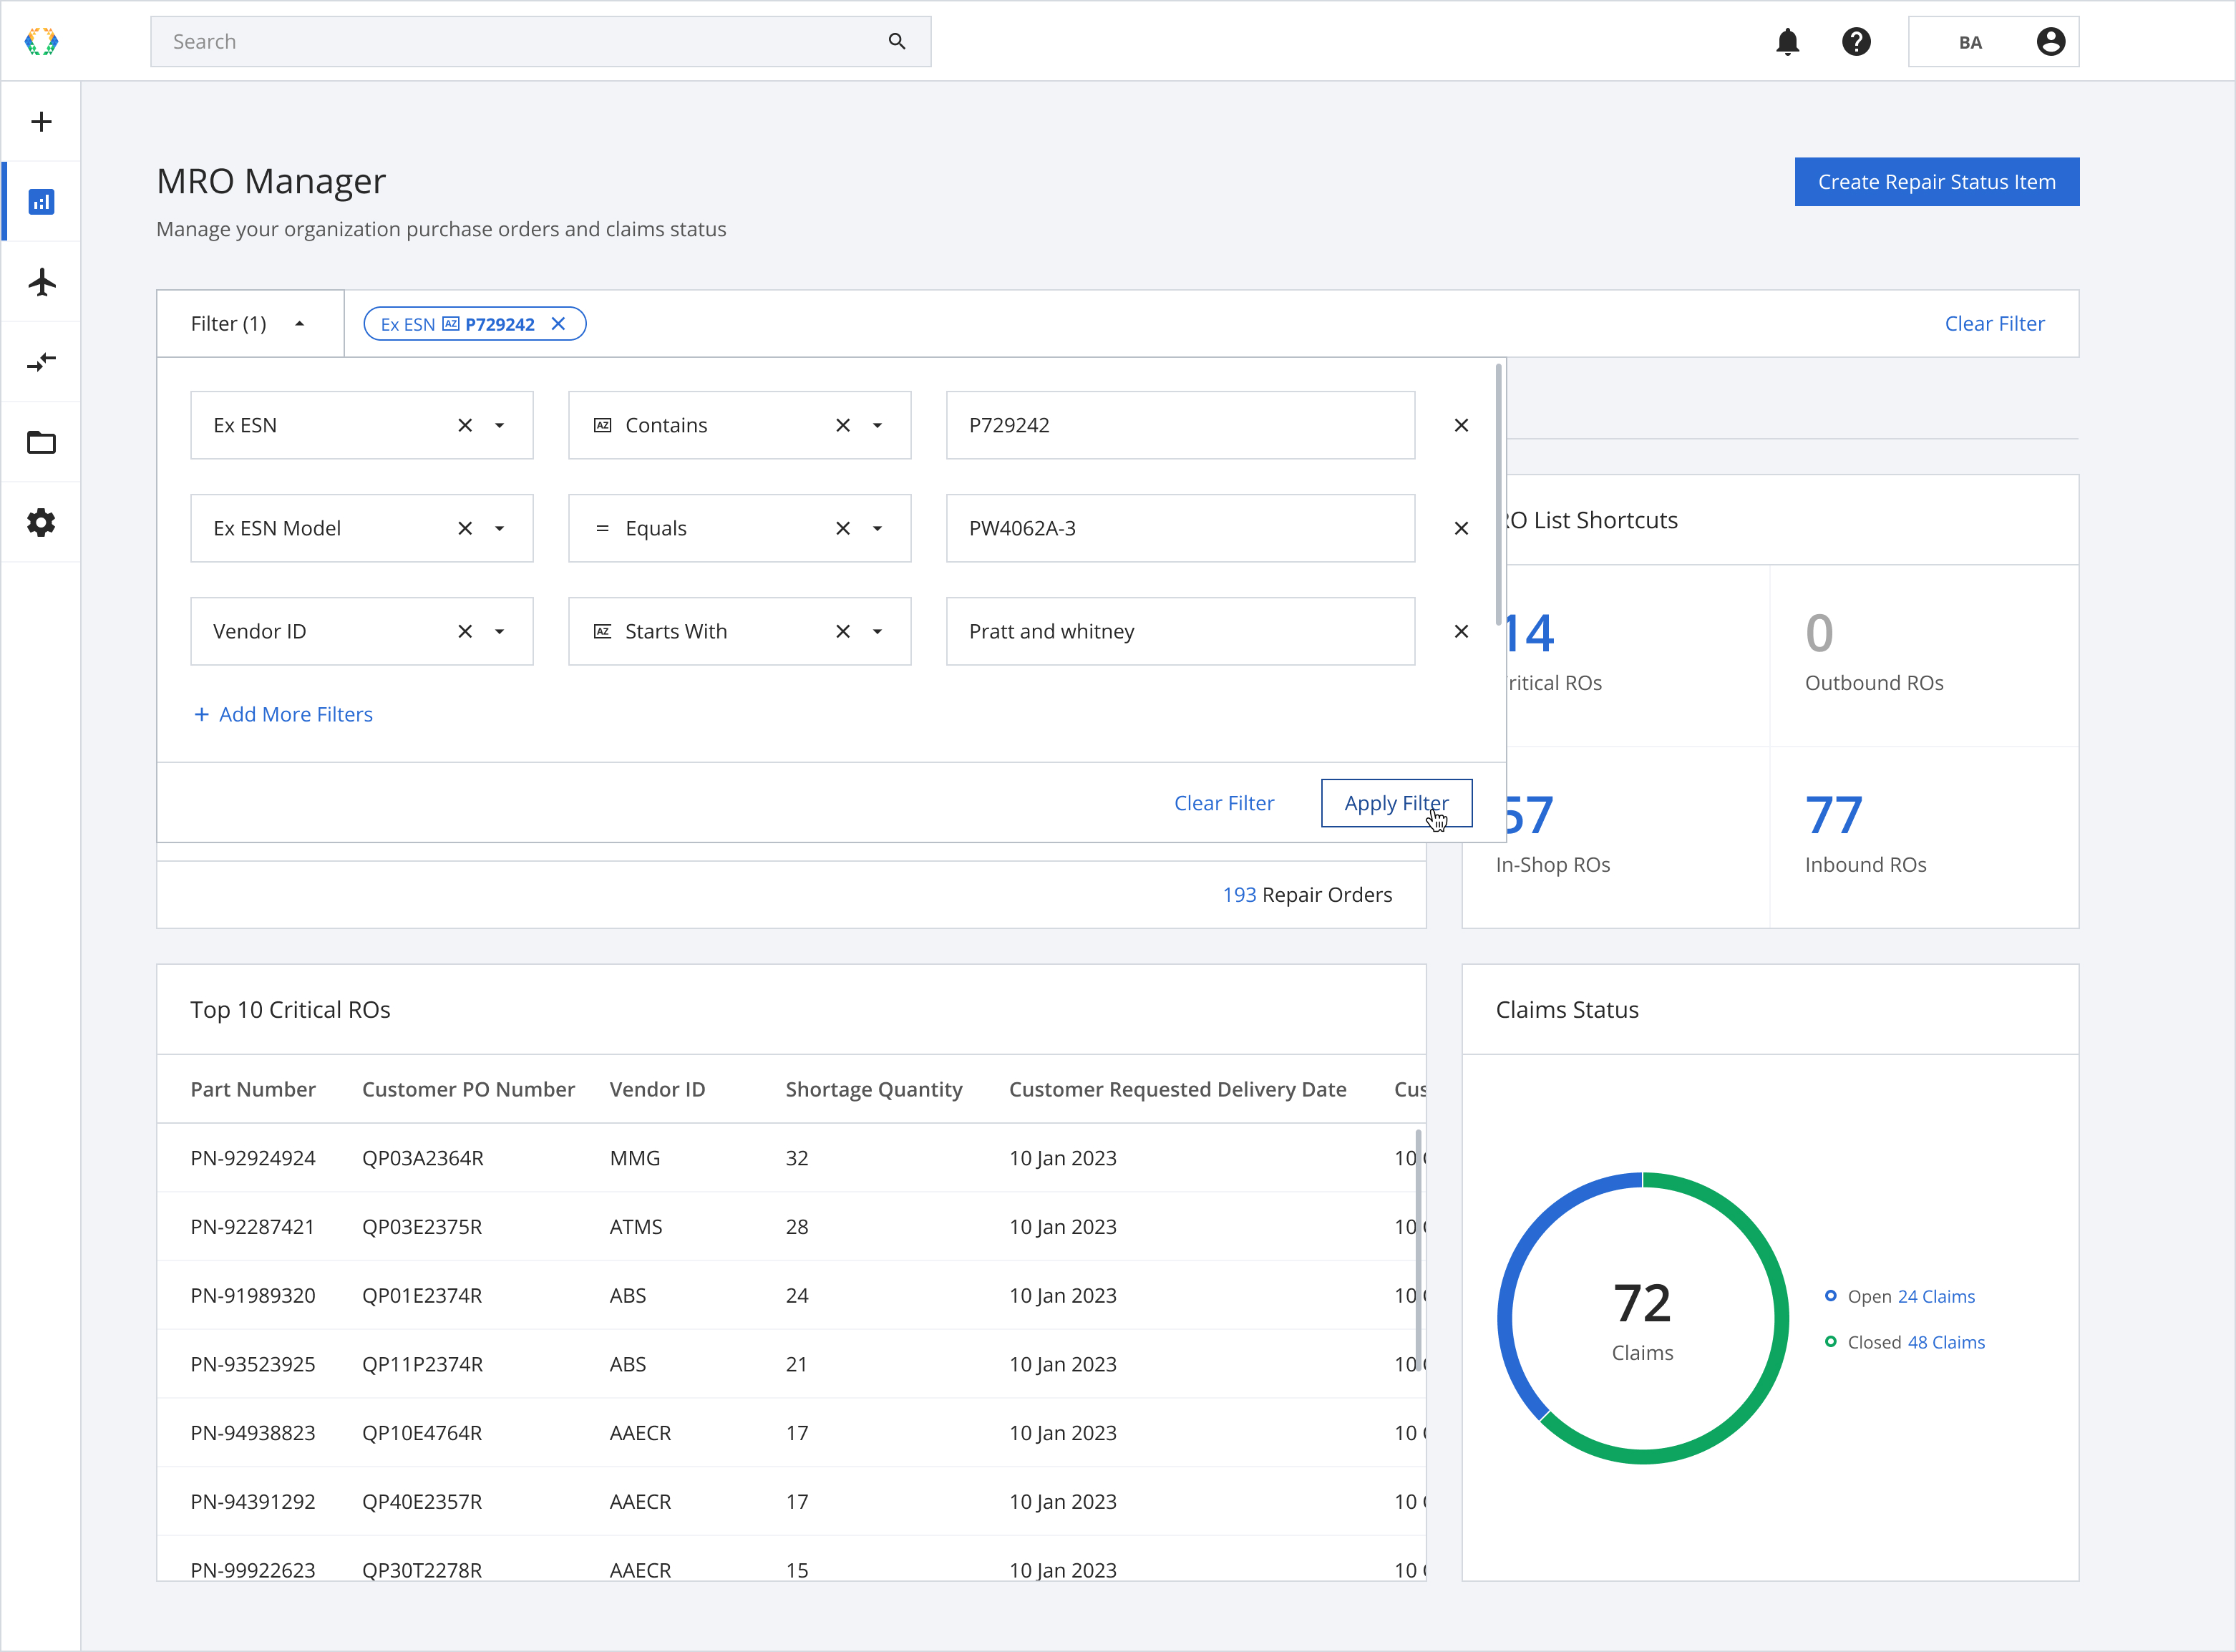Expand the Ex ESN field dropdown arrow
The image size is (2236, 1652).
[500, 425]
